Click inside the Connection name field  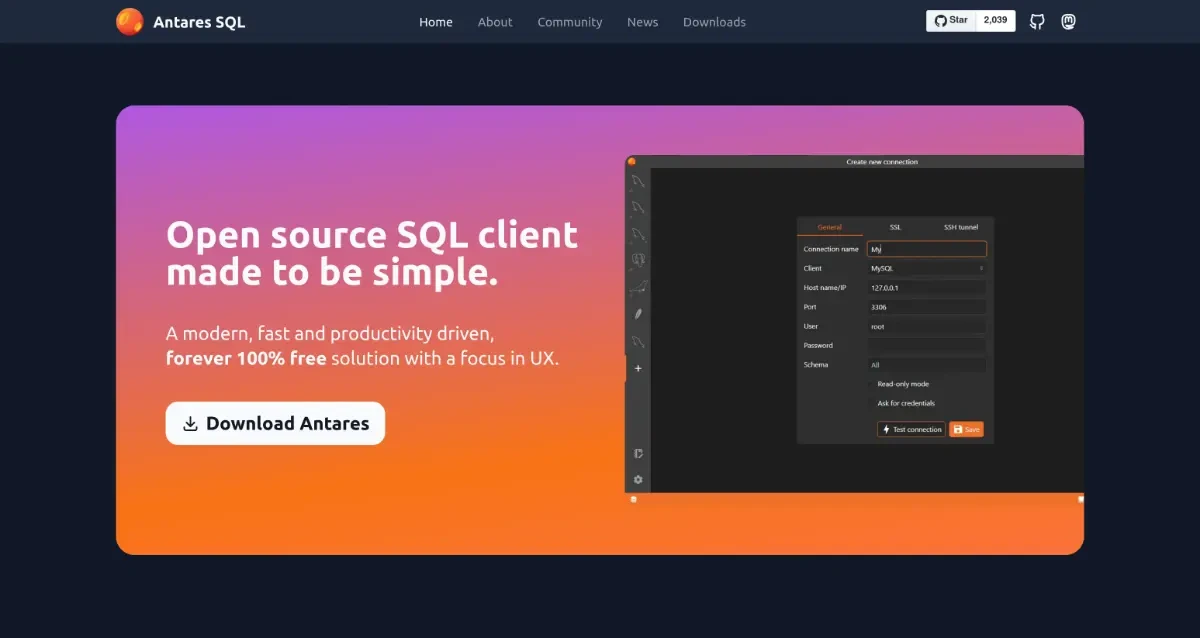pos(925,248)
